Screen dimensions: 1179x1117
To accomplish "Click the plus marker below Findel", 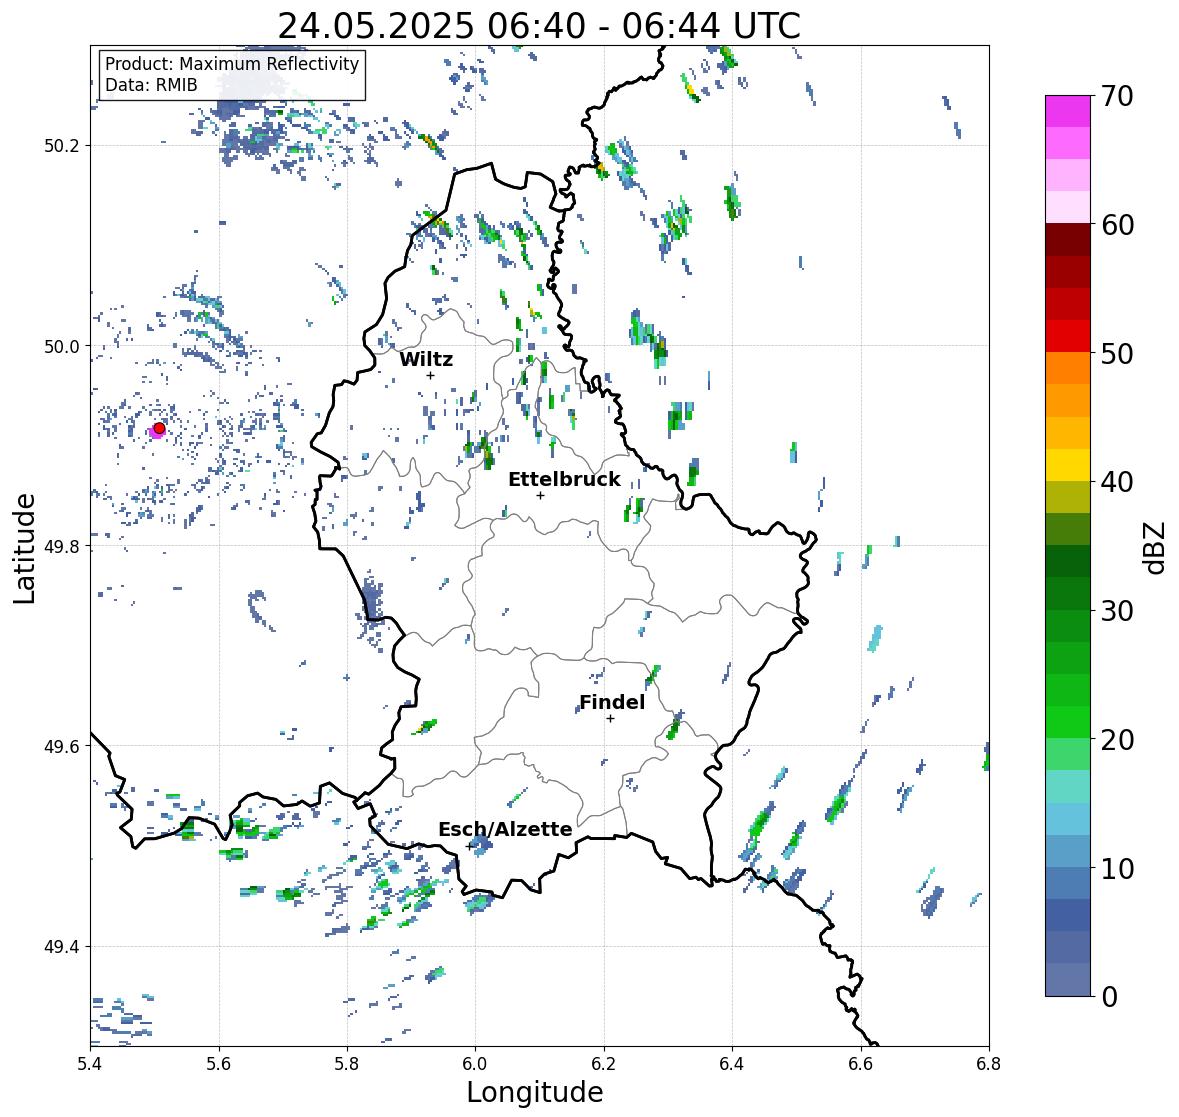I will pos(611,719).
